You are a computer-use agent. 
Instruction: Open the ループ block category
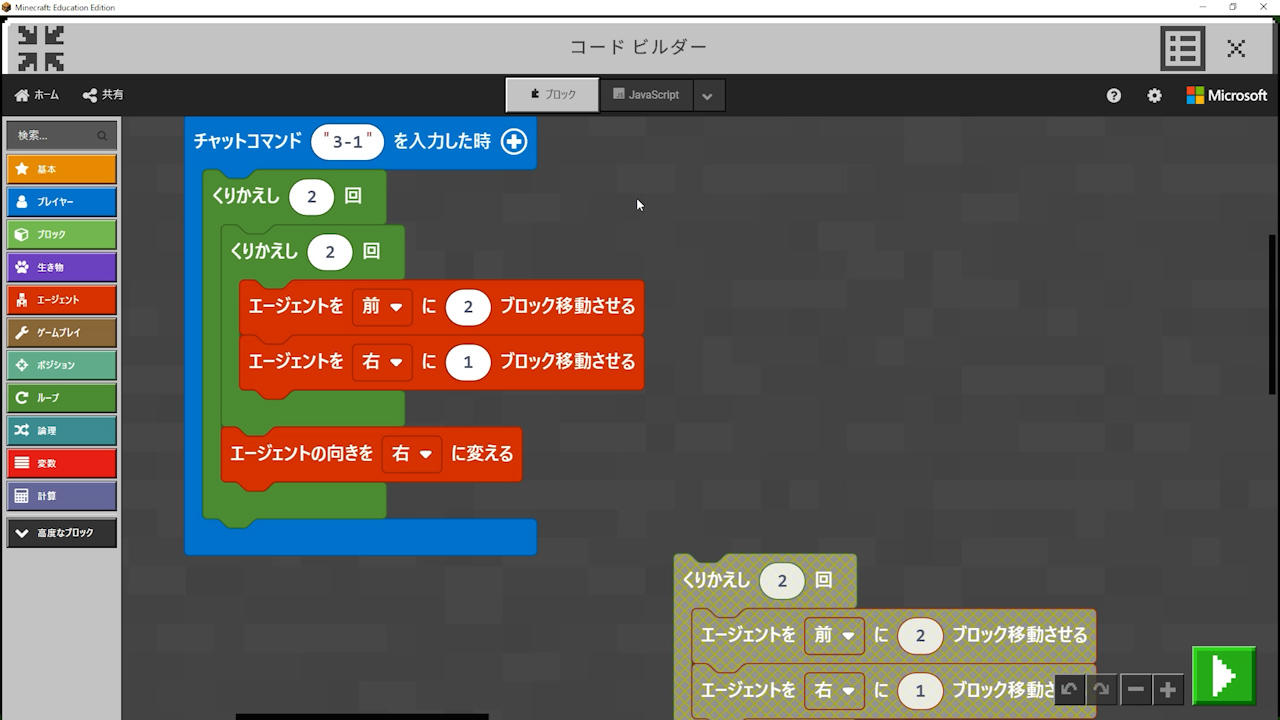(61, 398)
